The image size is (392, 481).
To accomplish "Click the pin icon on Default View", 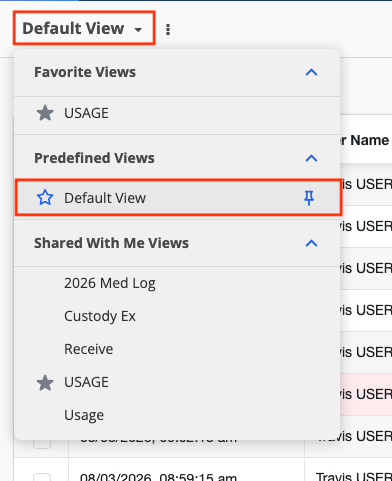I will 309,198.
